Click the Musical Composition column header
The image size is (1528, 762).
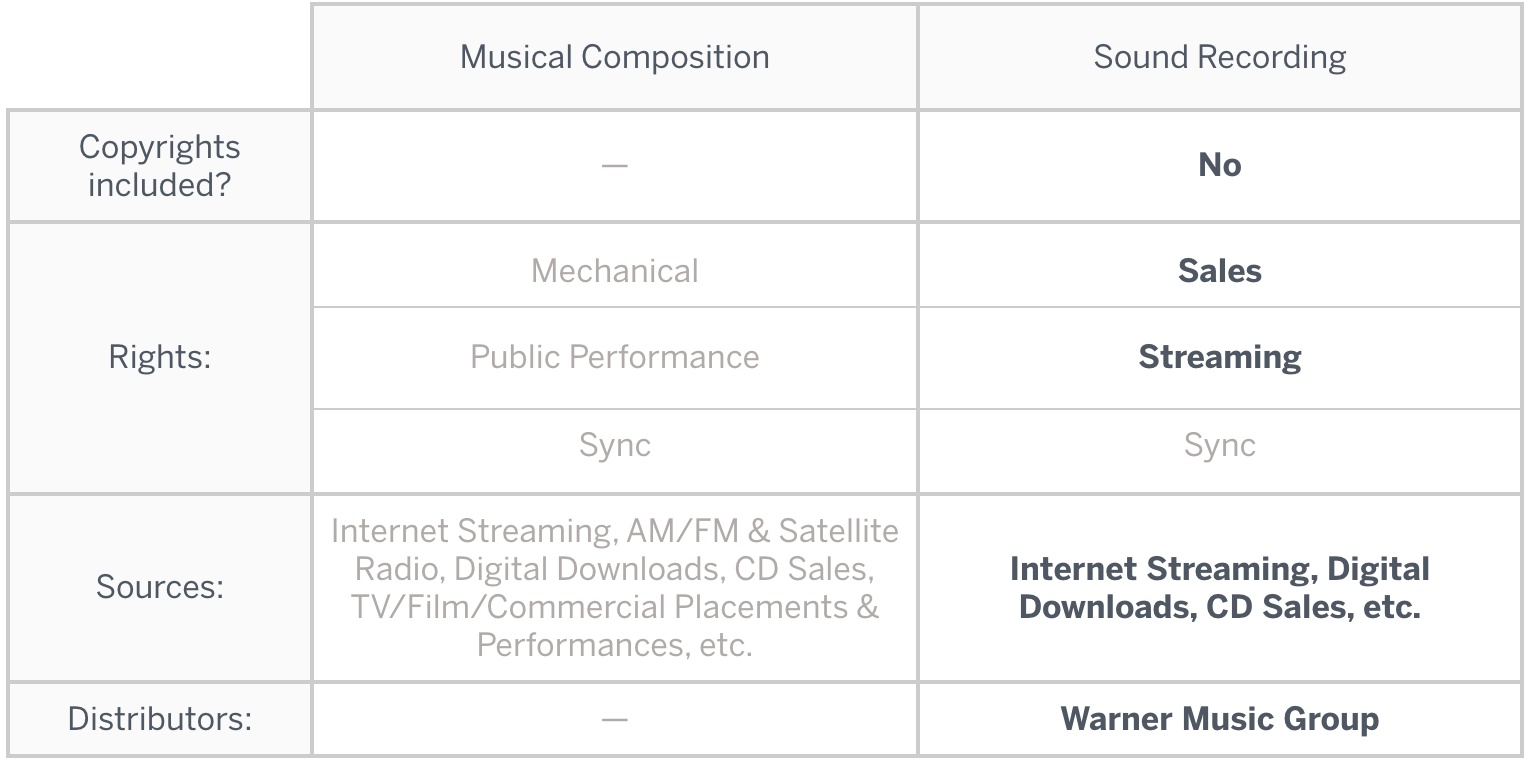(x=614, y=57)
